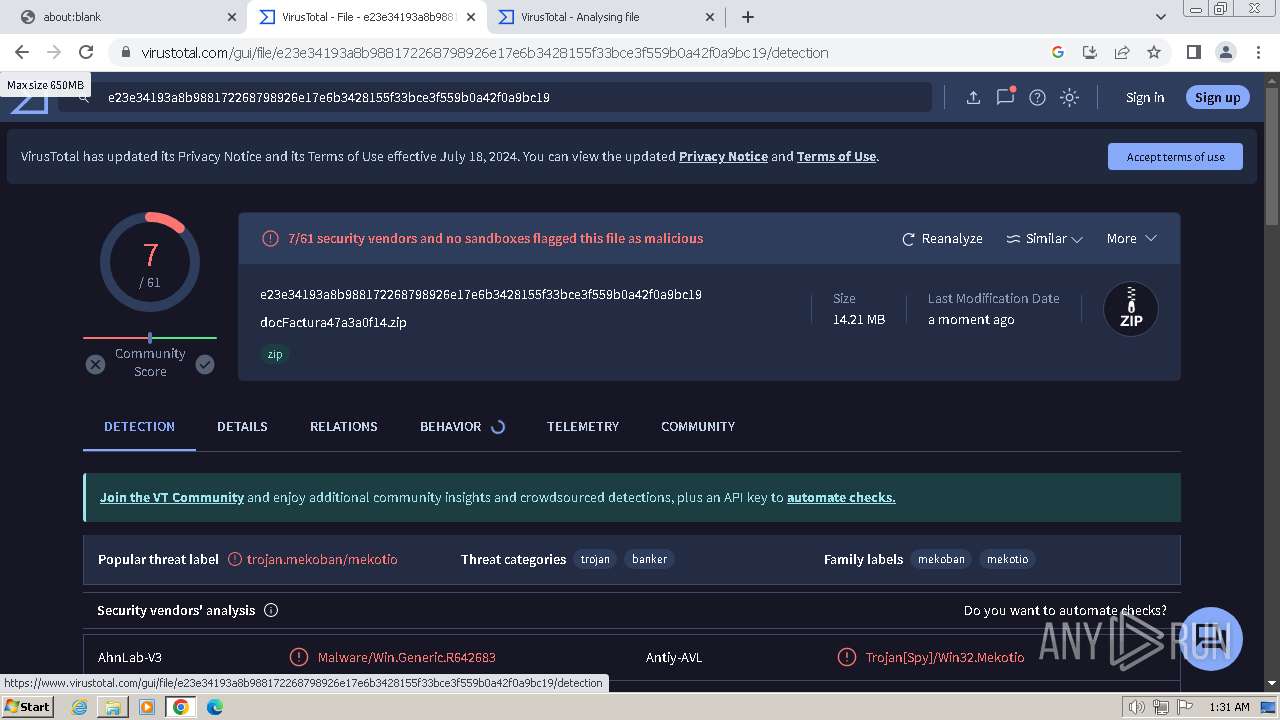This screenshot has height=720, width=1280.
Task: Bookmark this page with the star icon
Action: (x=1154, y=52)
